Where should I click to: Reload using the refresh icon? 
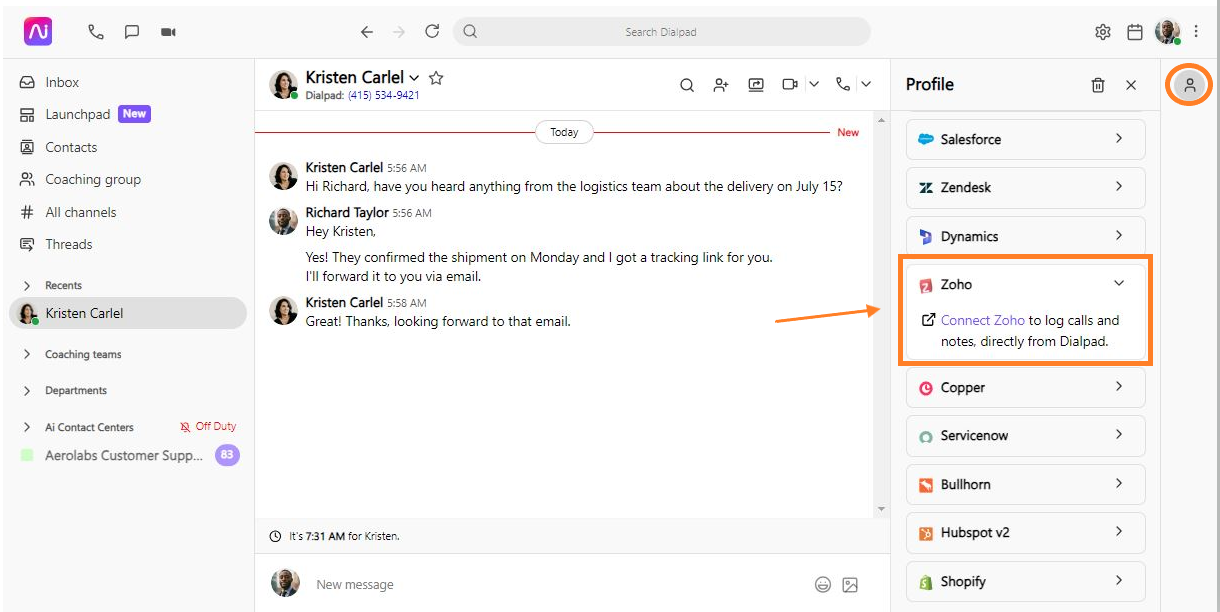coord(432,32)
